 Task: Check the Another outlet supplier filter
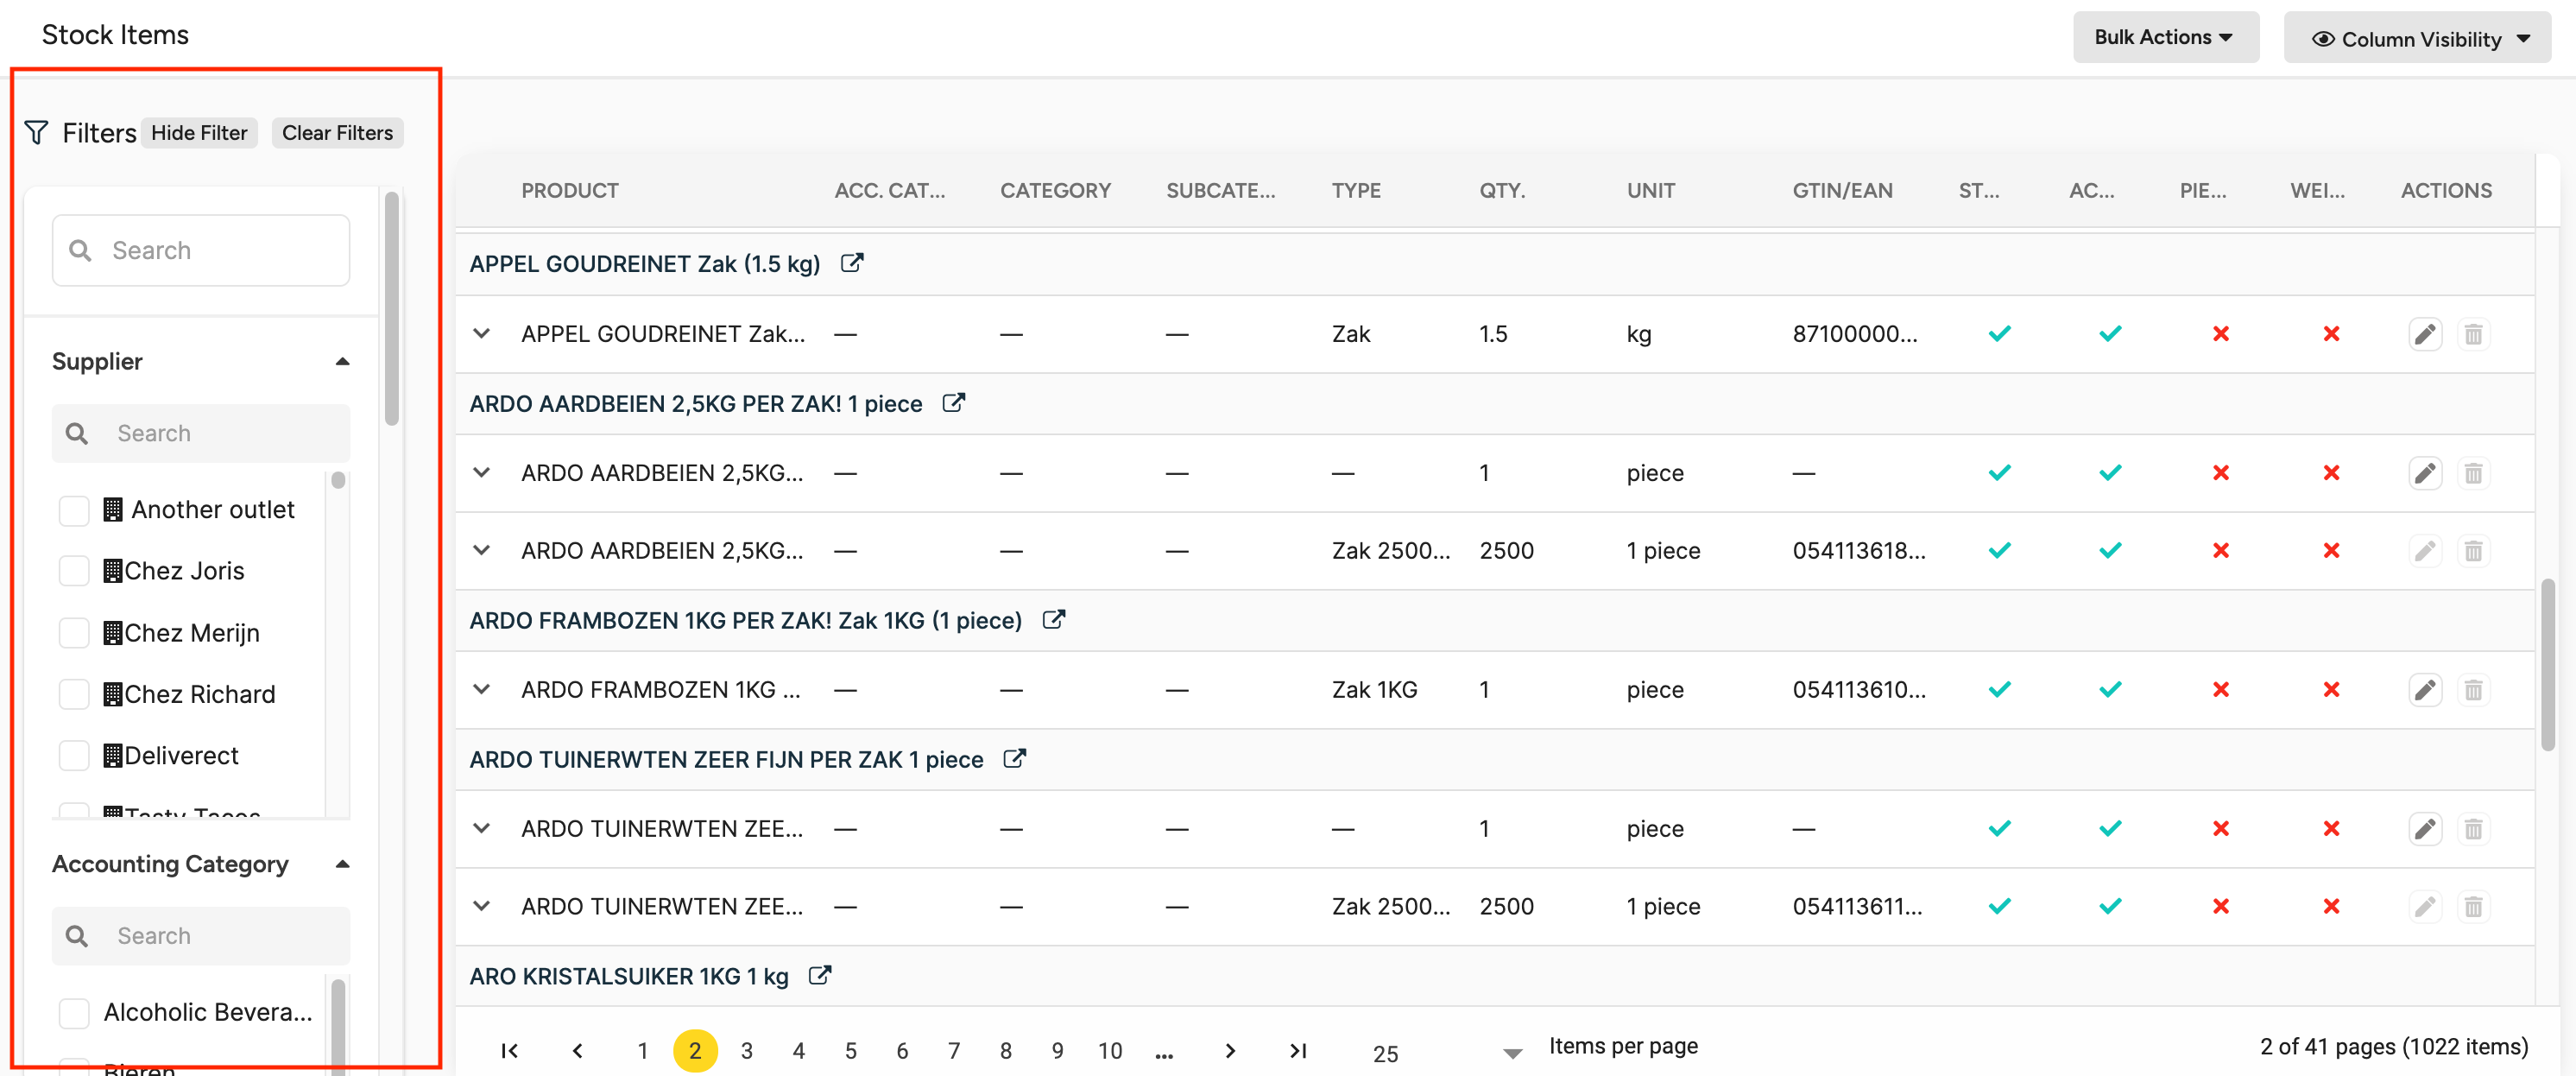(74, 510)
